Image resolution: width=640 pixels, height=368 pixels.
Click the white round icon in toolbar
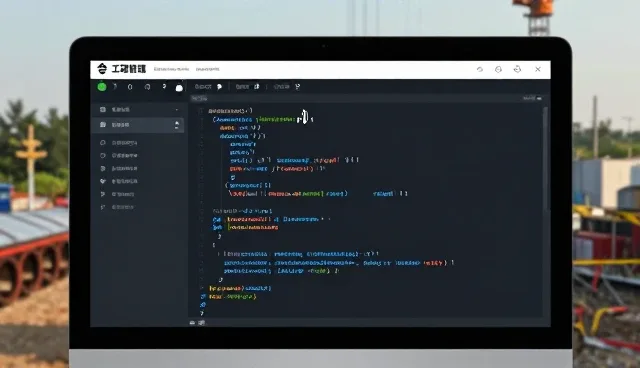pyautogui.click(x=179, y=87)
